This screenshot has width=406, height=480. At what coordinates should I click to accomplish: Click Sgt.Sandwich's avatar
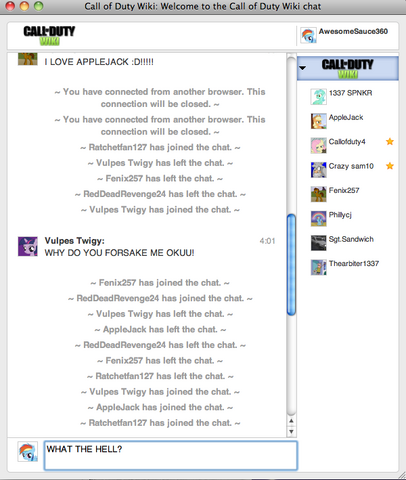click(318, 243)
